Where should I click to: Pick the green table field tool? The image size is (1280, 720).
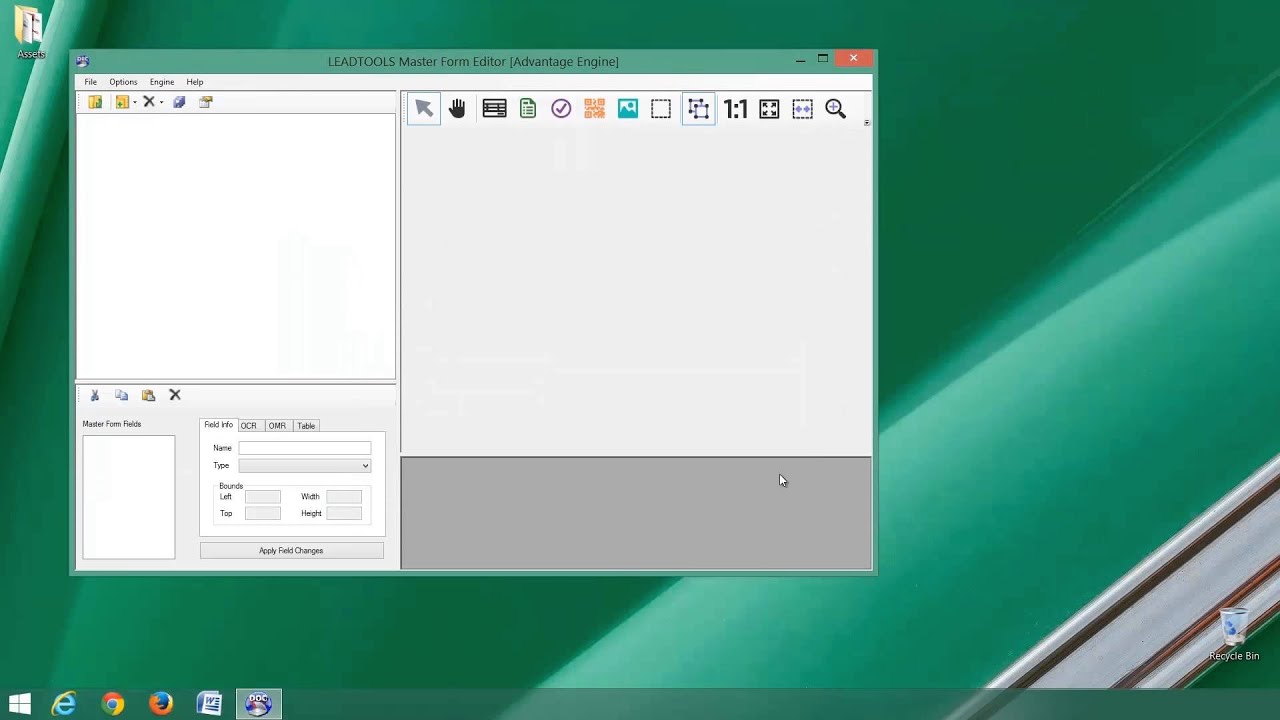pyautogui.click(x=528, y=109)
